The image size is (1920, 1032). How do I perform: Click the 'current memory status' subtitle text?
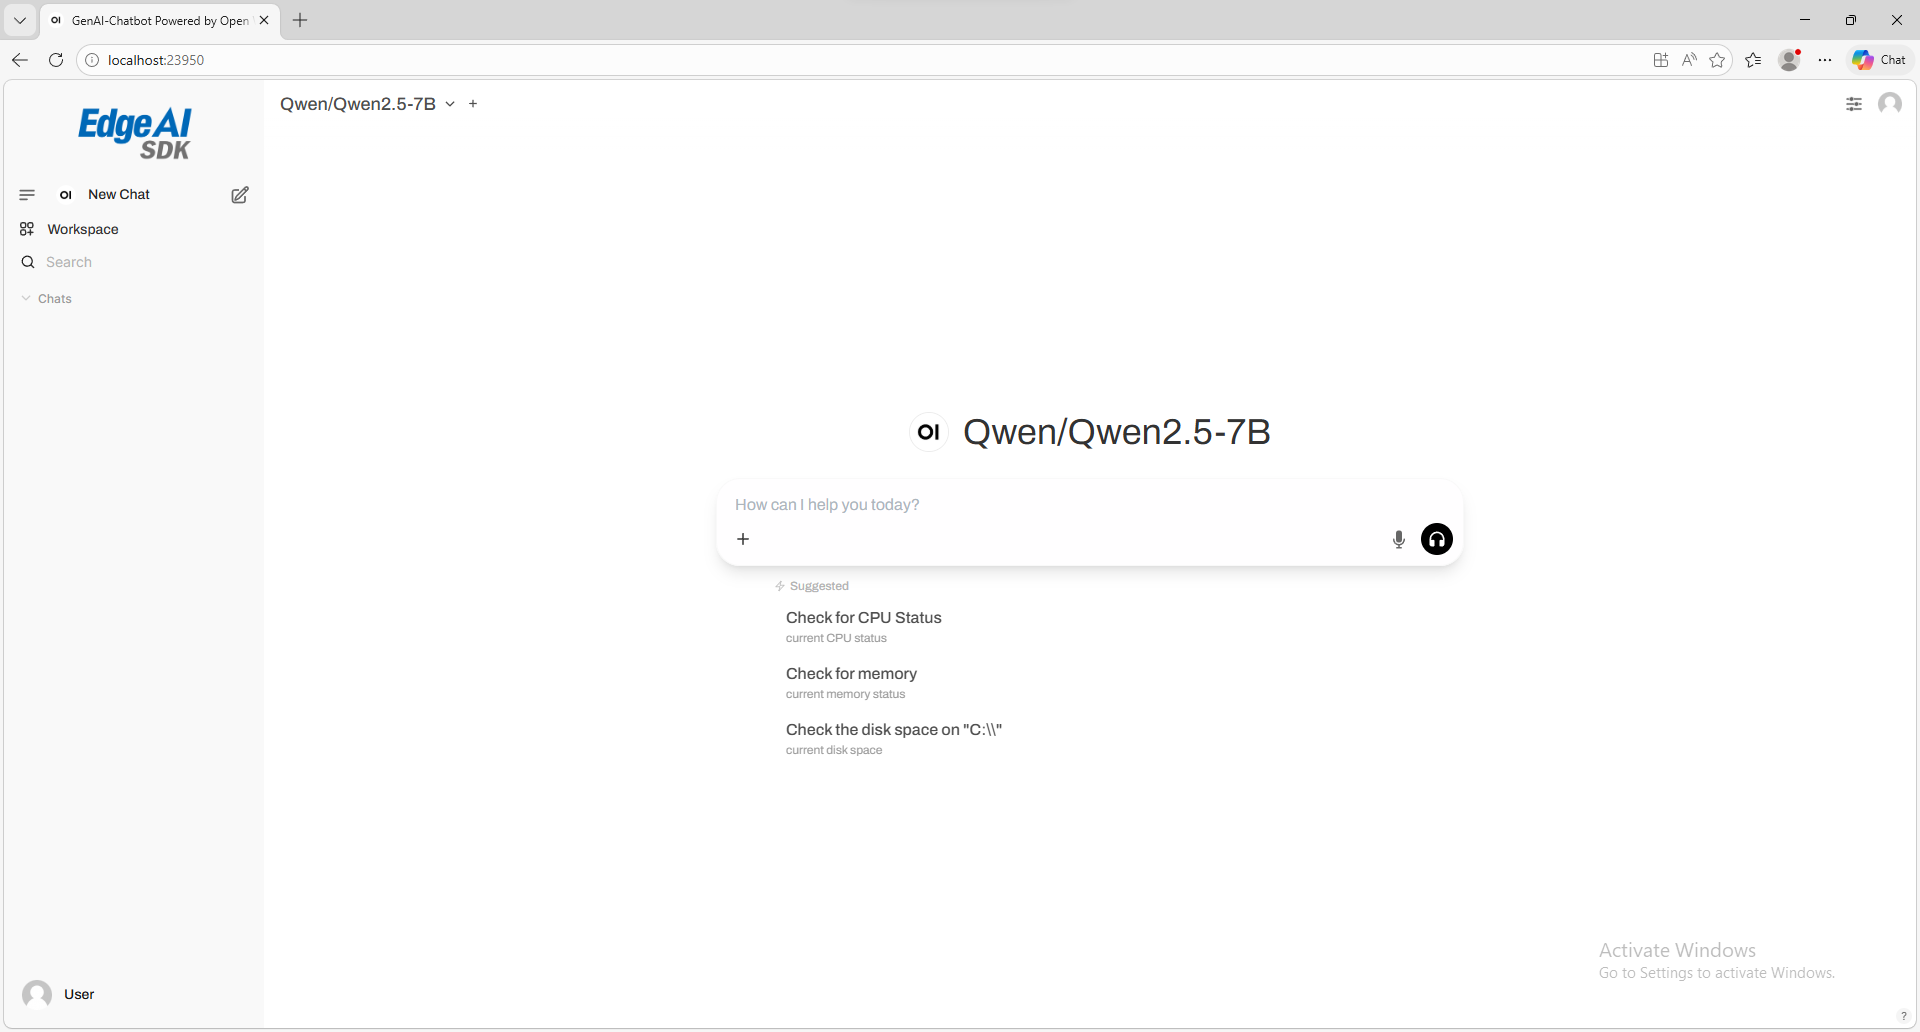(845, 694)
